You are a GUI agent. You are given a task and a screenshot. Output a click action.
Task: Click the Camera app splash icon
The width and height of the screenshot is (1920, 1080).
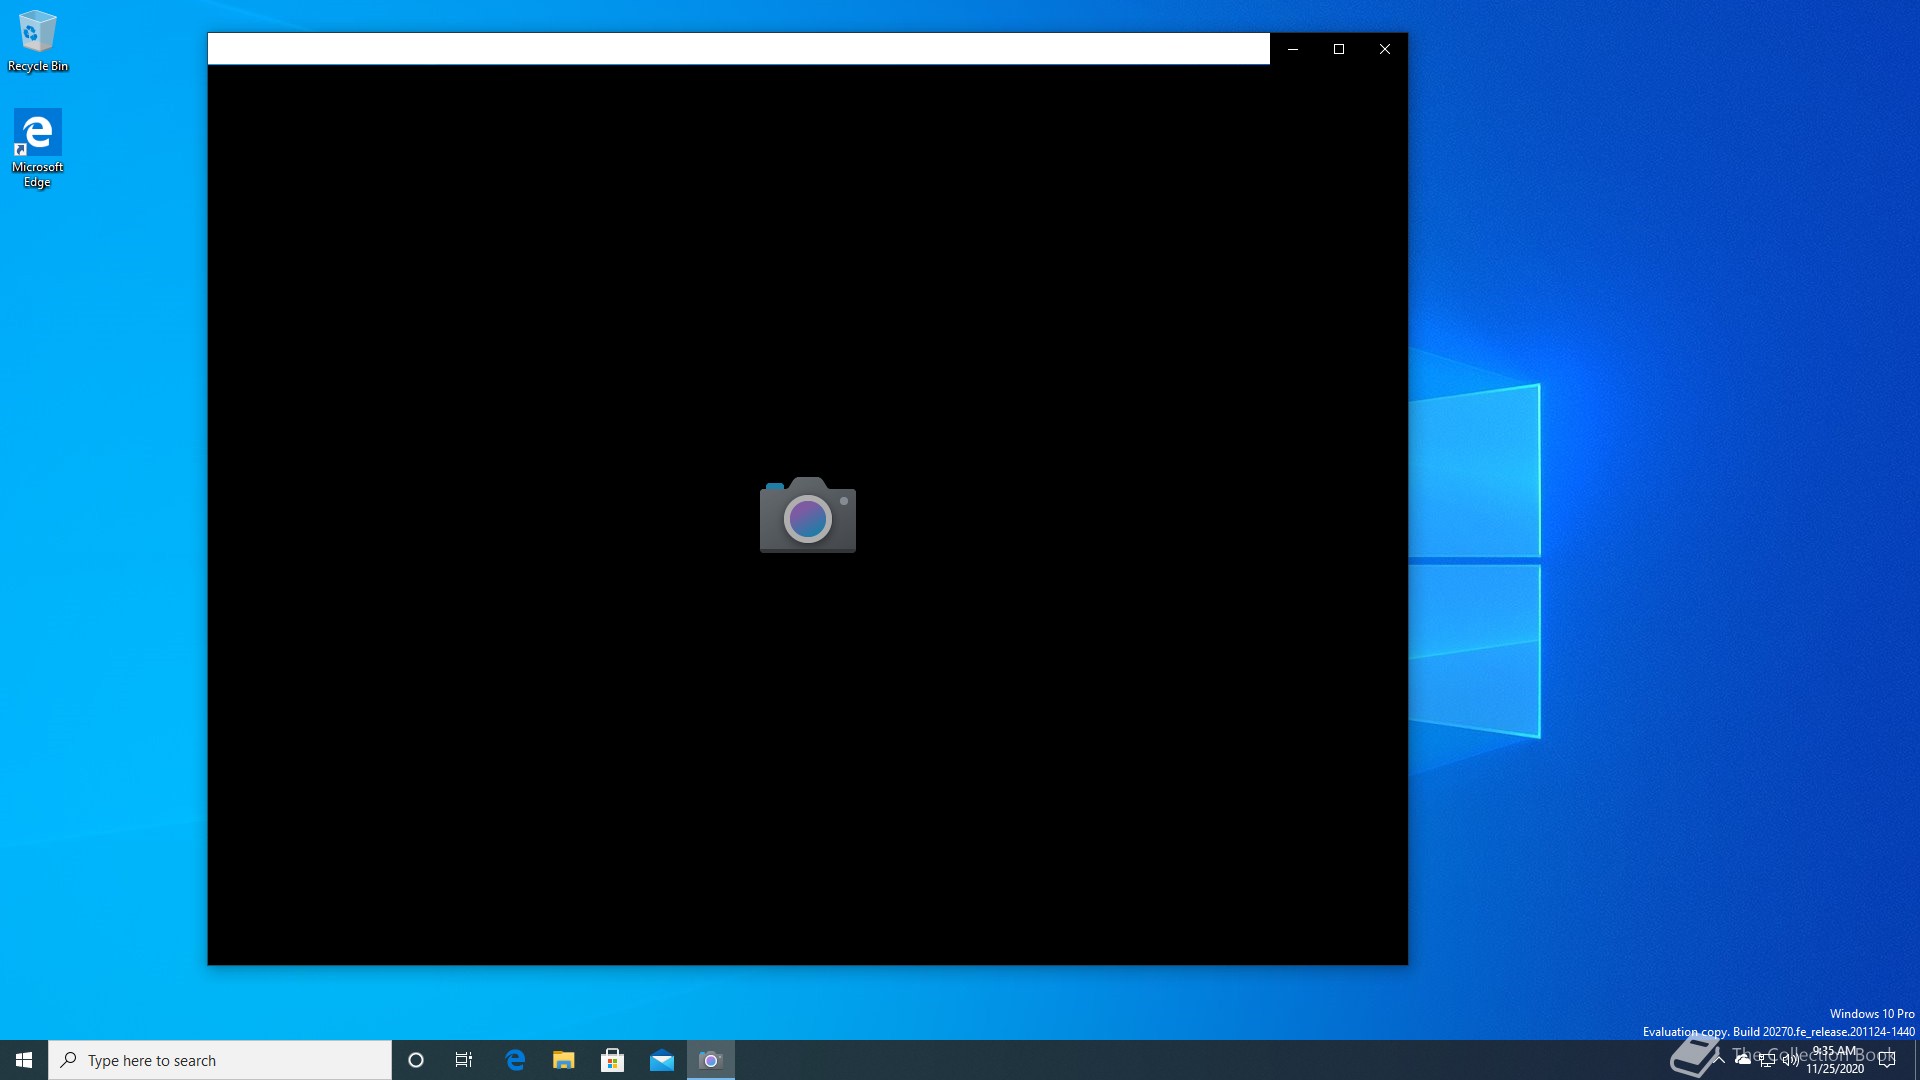(808, 515)
